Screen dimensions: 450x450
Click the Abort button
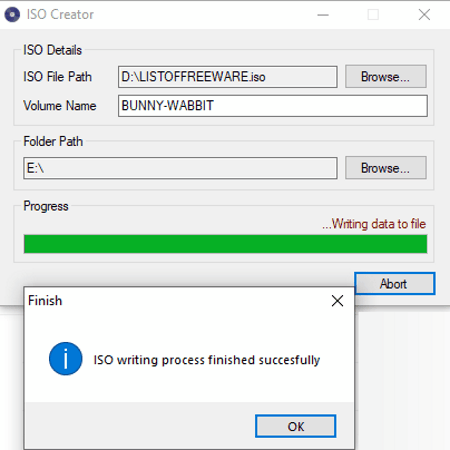[x=395, y=284]
